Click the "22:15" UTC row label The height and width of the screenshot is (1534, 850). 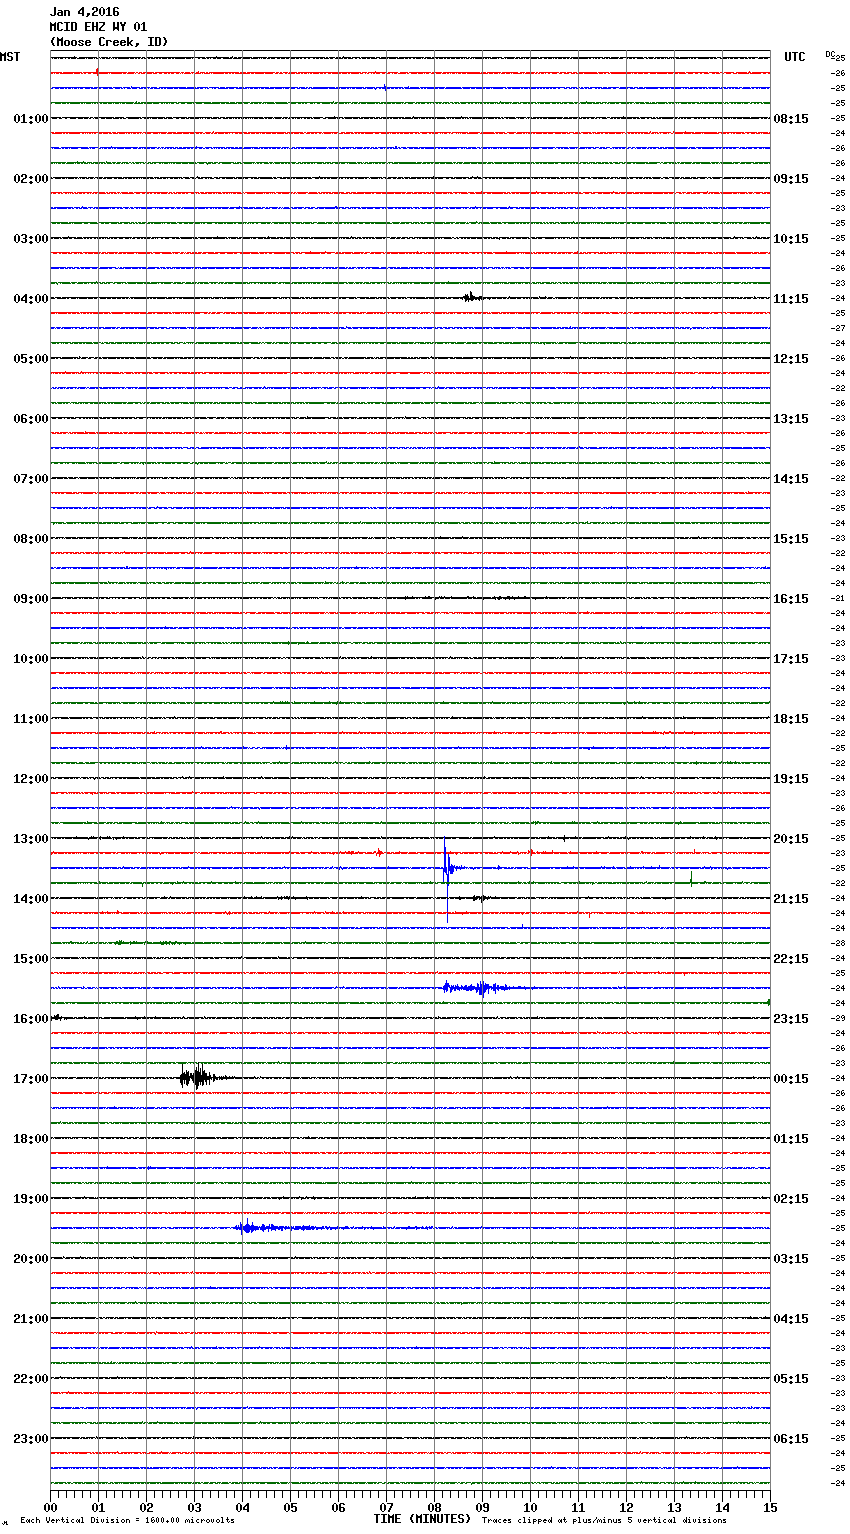pos(791,959)
